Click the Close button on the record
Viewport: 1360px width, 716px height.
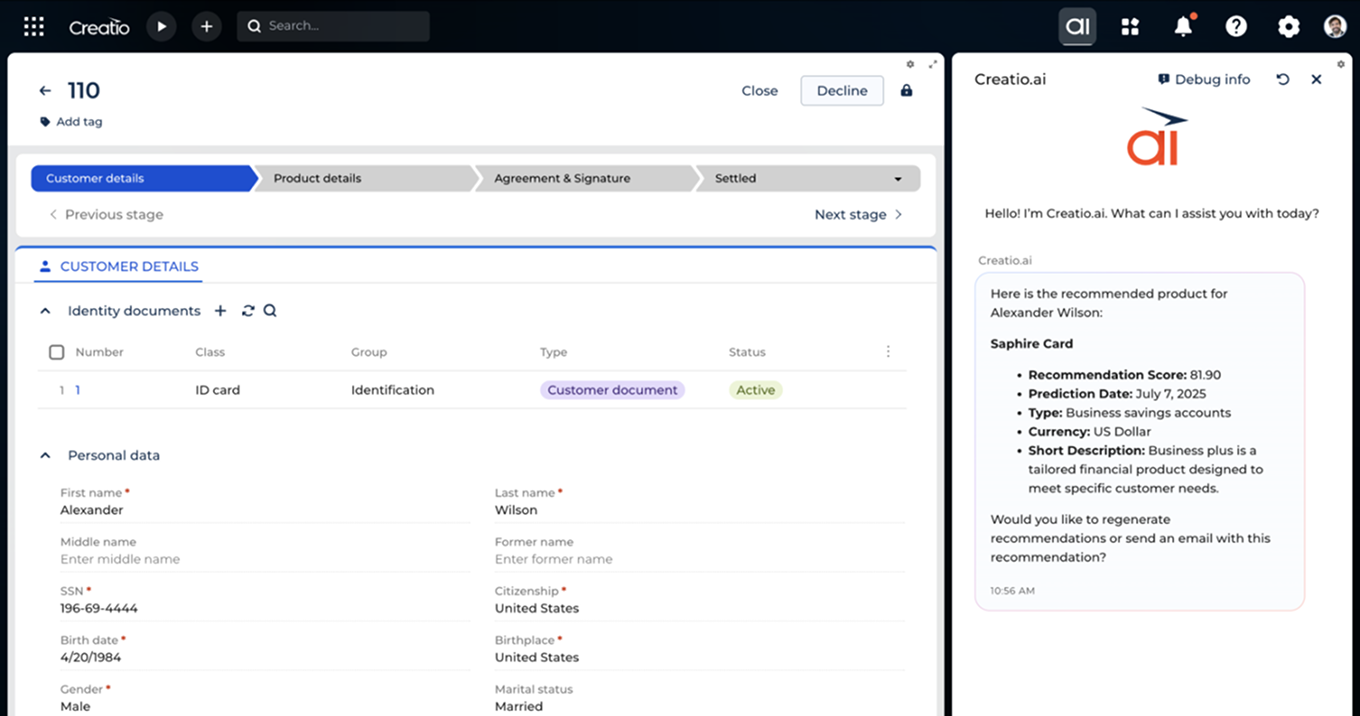759,91
